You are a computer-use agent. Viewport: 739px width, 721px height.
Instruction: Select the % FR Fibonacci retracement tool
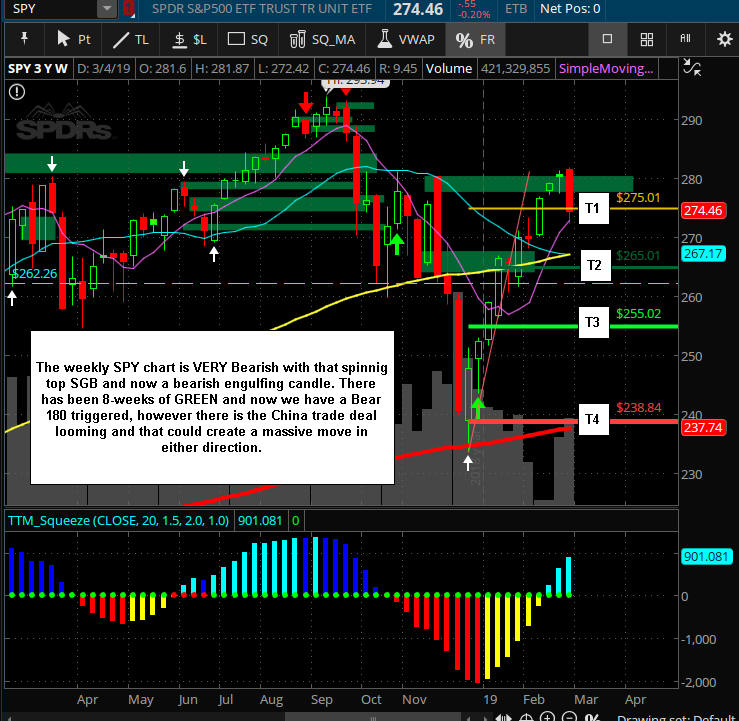pos(475,40)
